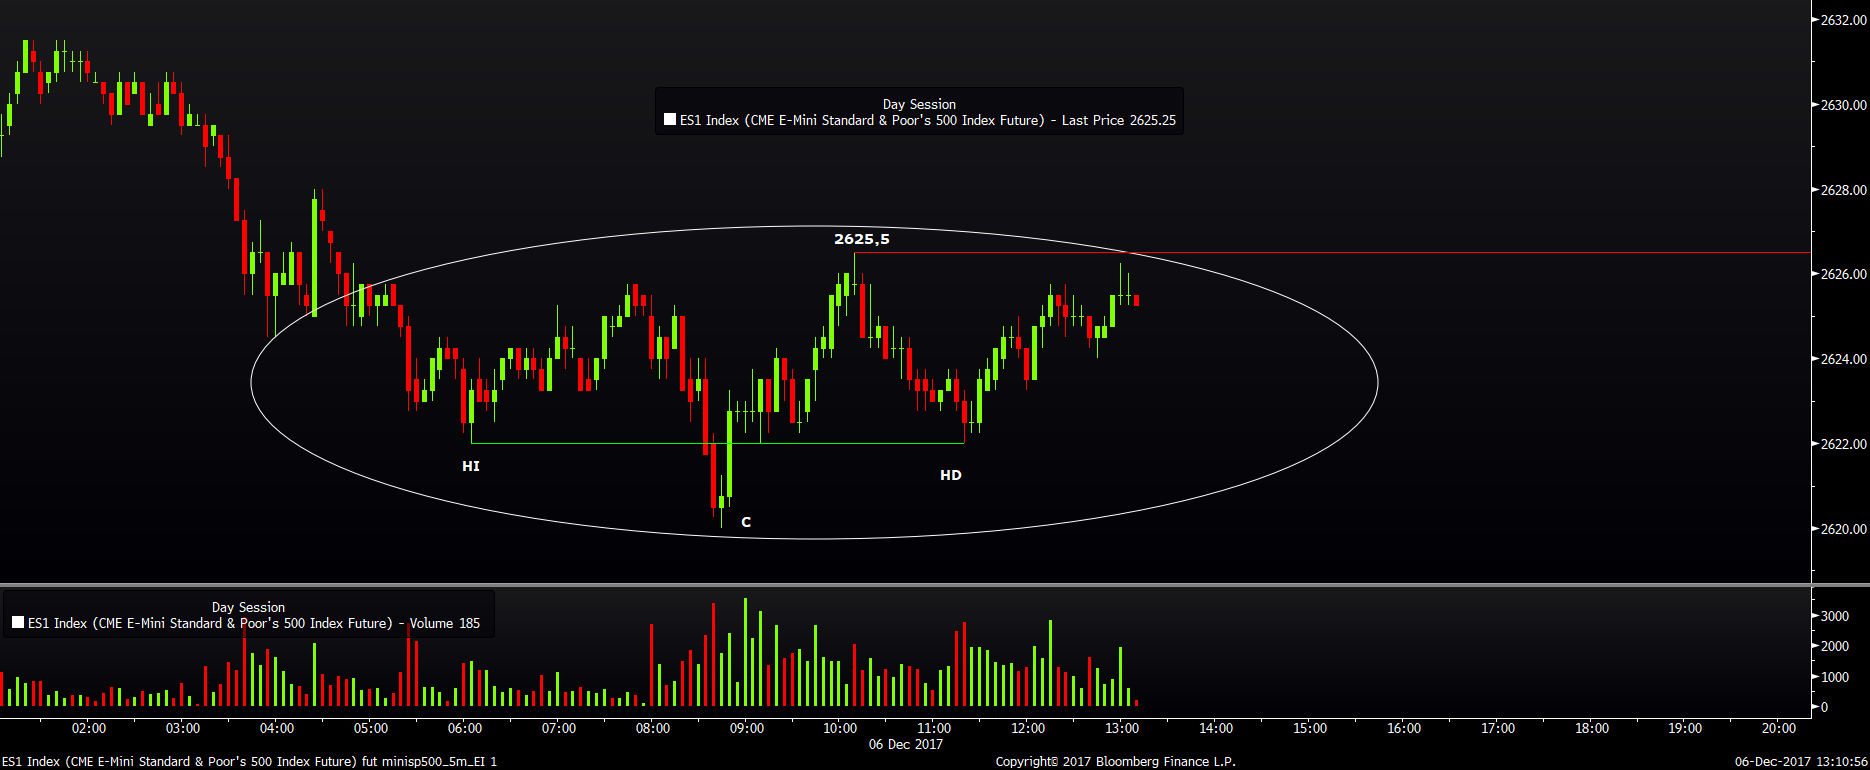
Task: Click the 14:00 time axis label
Action: (1216, 728)
